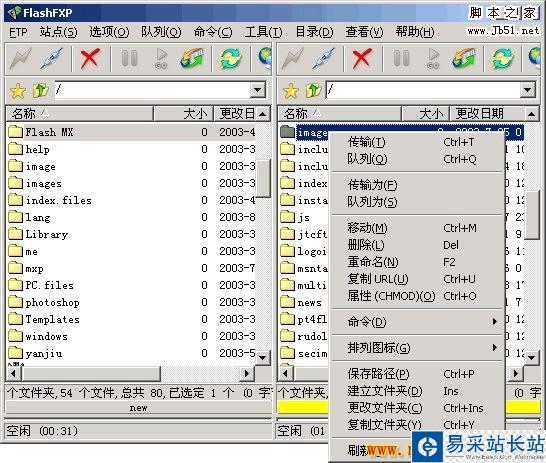Click the play/go transfer icon in right toolbar

[x=433, y=58]
